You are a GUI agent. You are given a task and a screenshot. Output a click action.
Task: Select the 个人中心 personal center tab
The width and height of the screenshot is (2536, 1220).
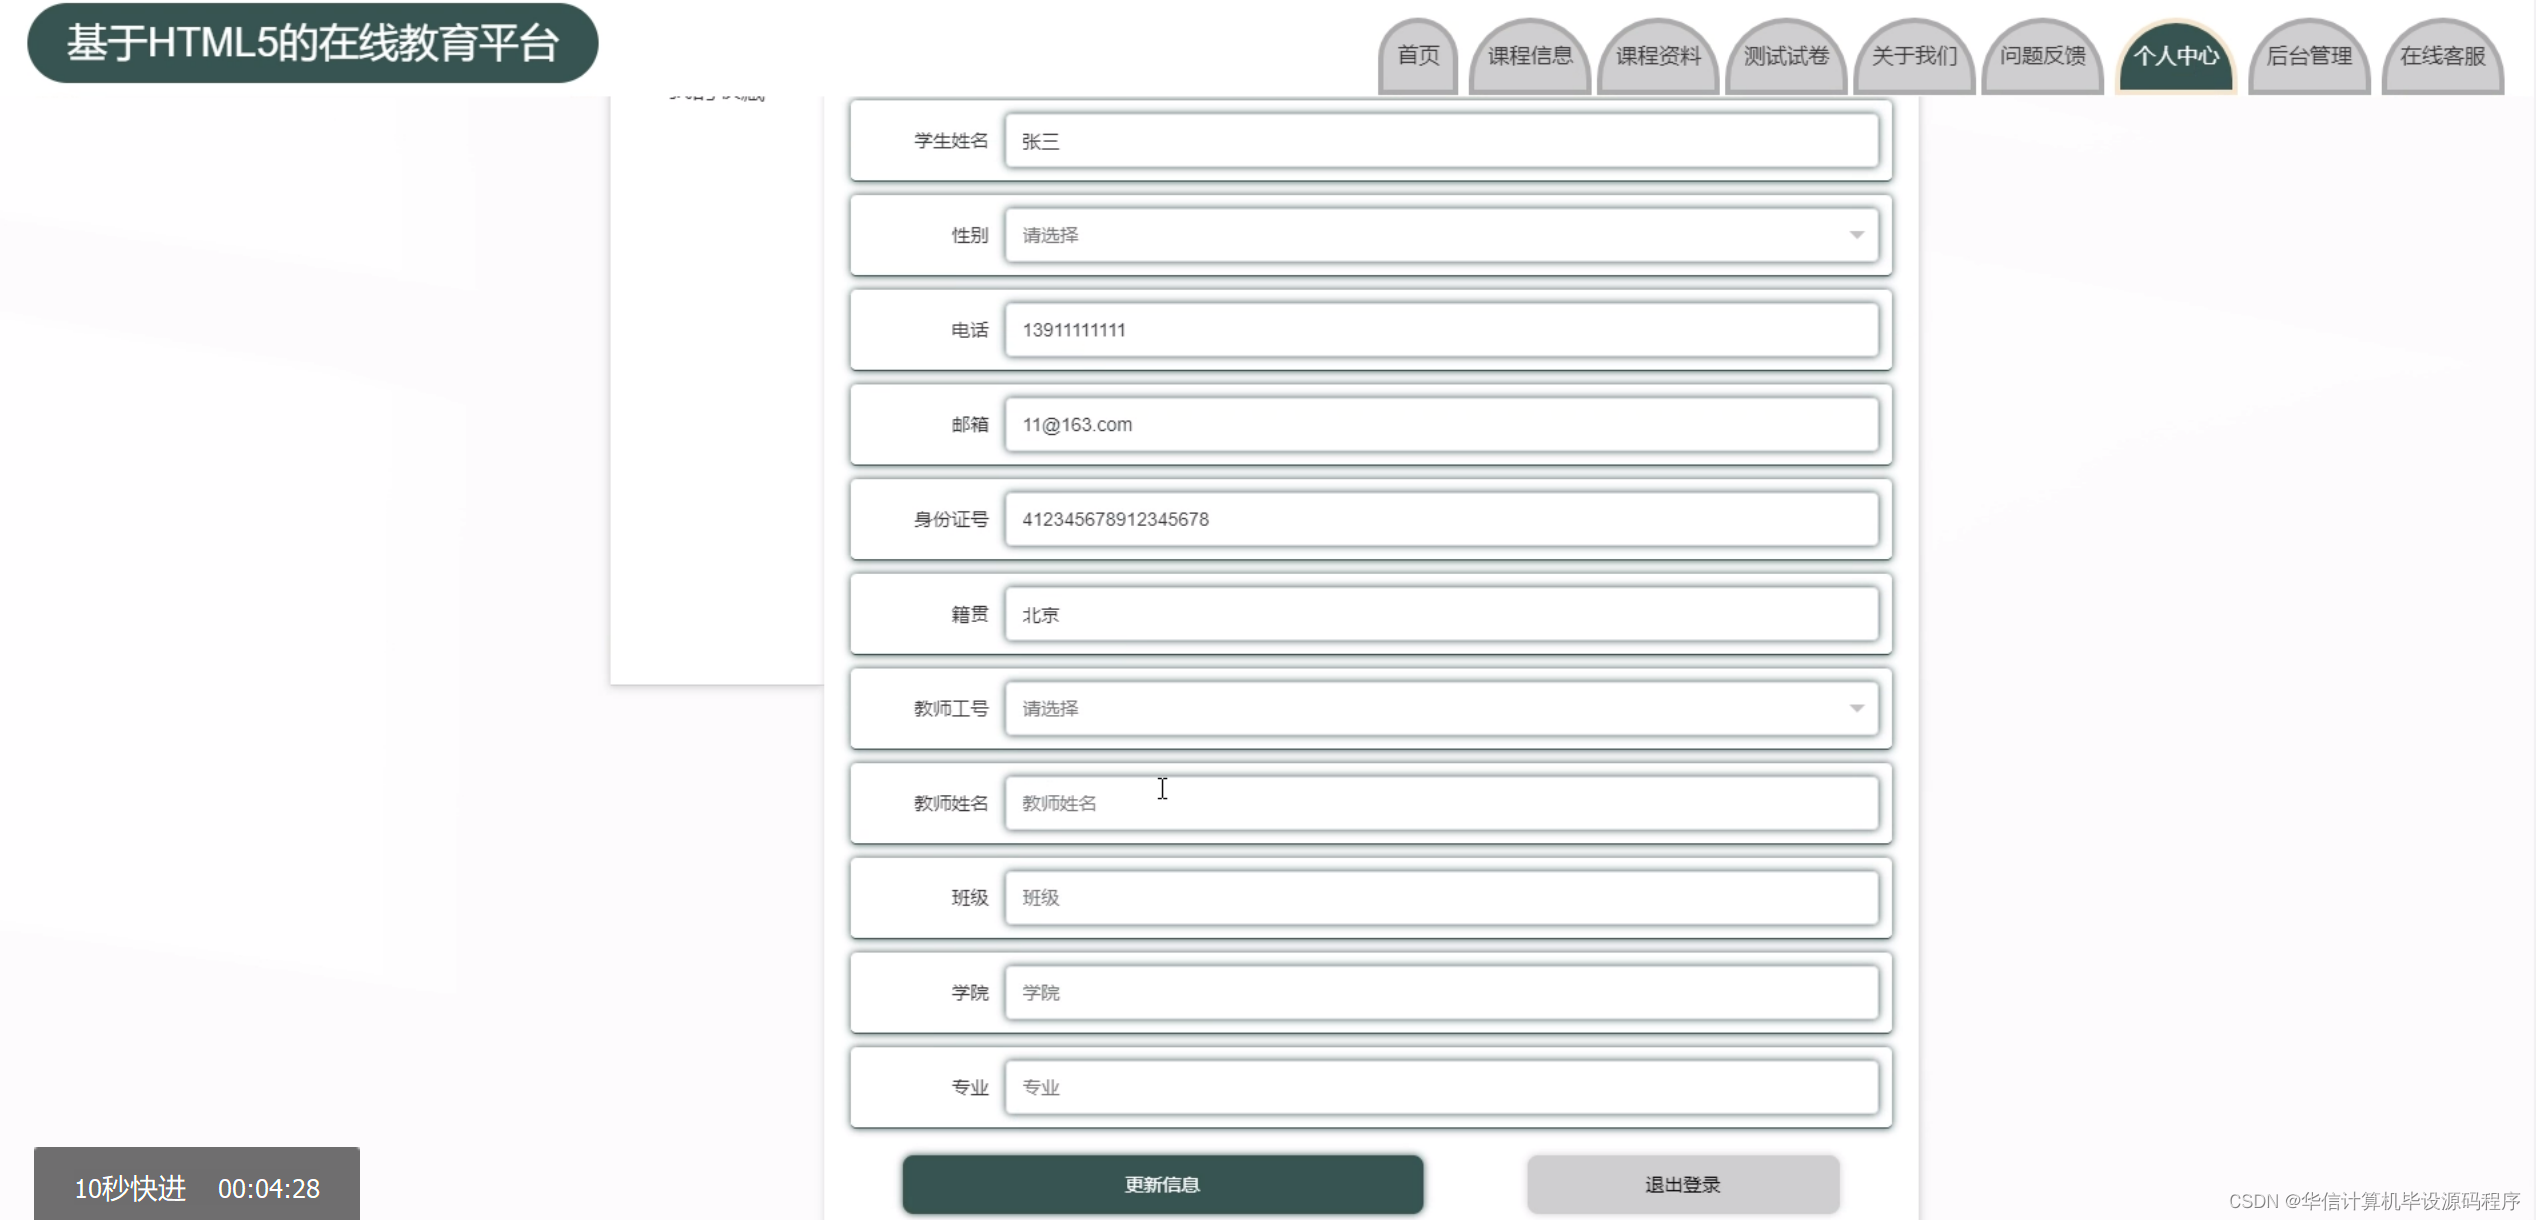[2175, 57]
